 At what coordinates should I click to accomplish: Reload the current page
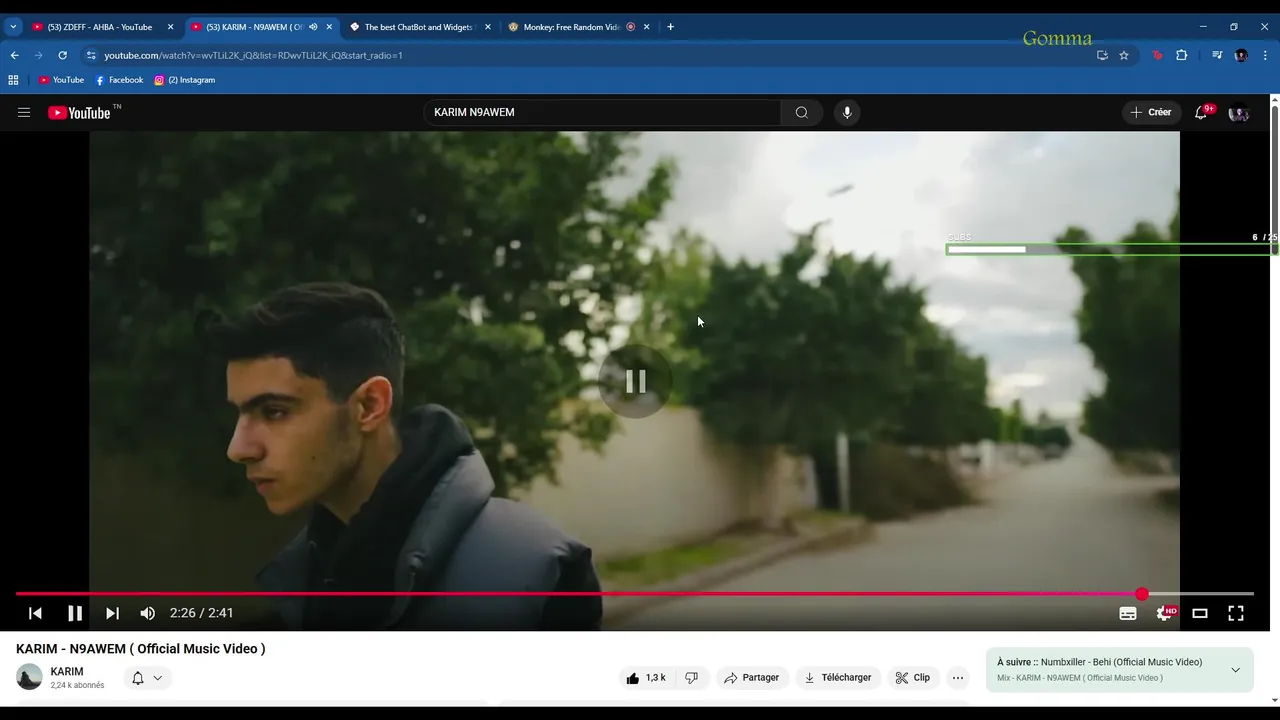click(62, 55)
